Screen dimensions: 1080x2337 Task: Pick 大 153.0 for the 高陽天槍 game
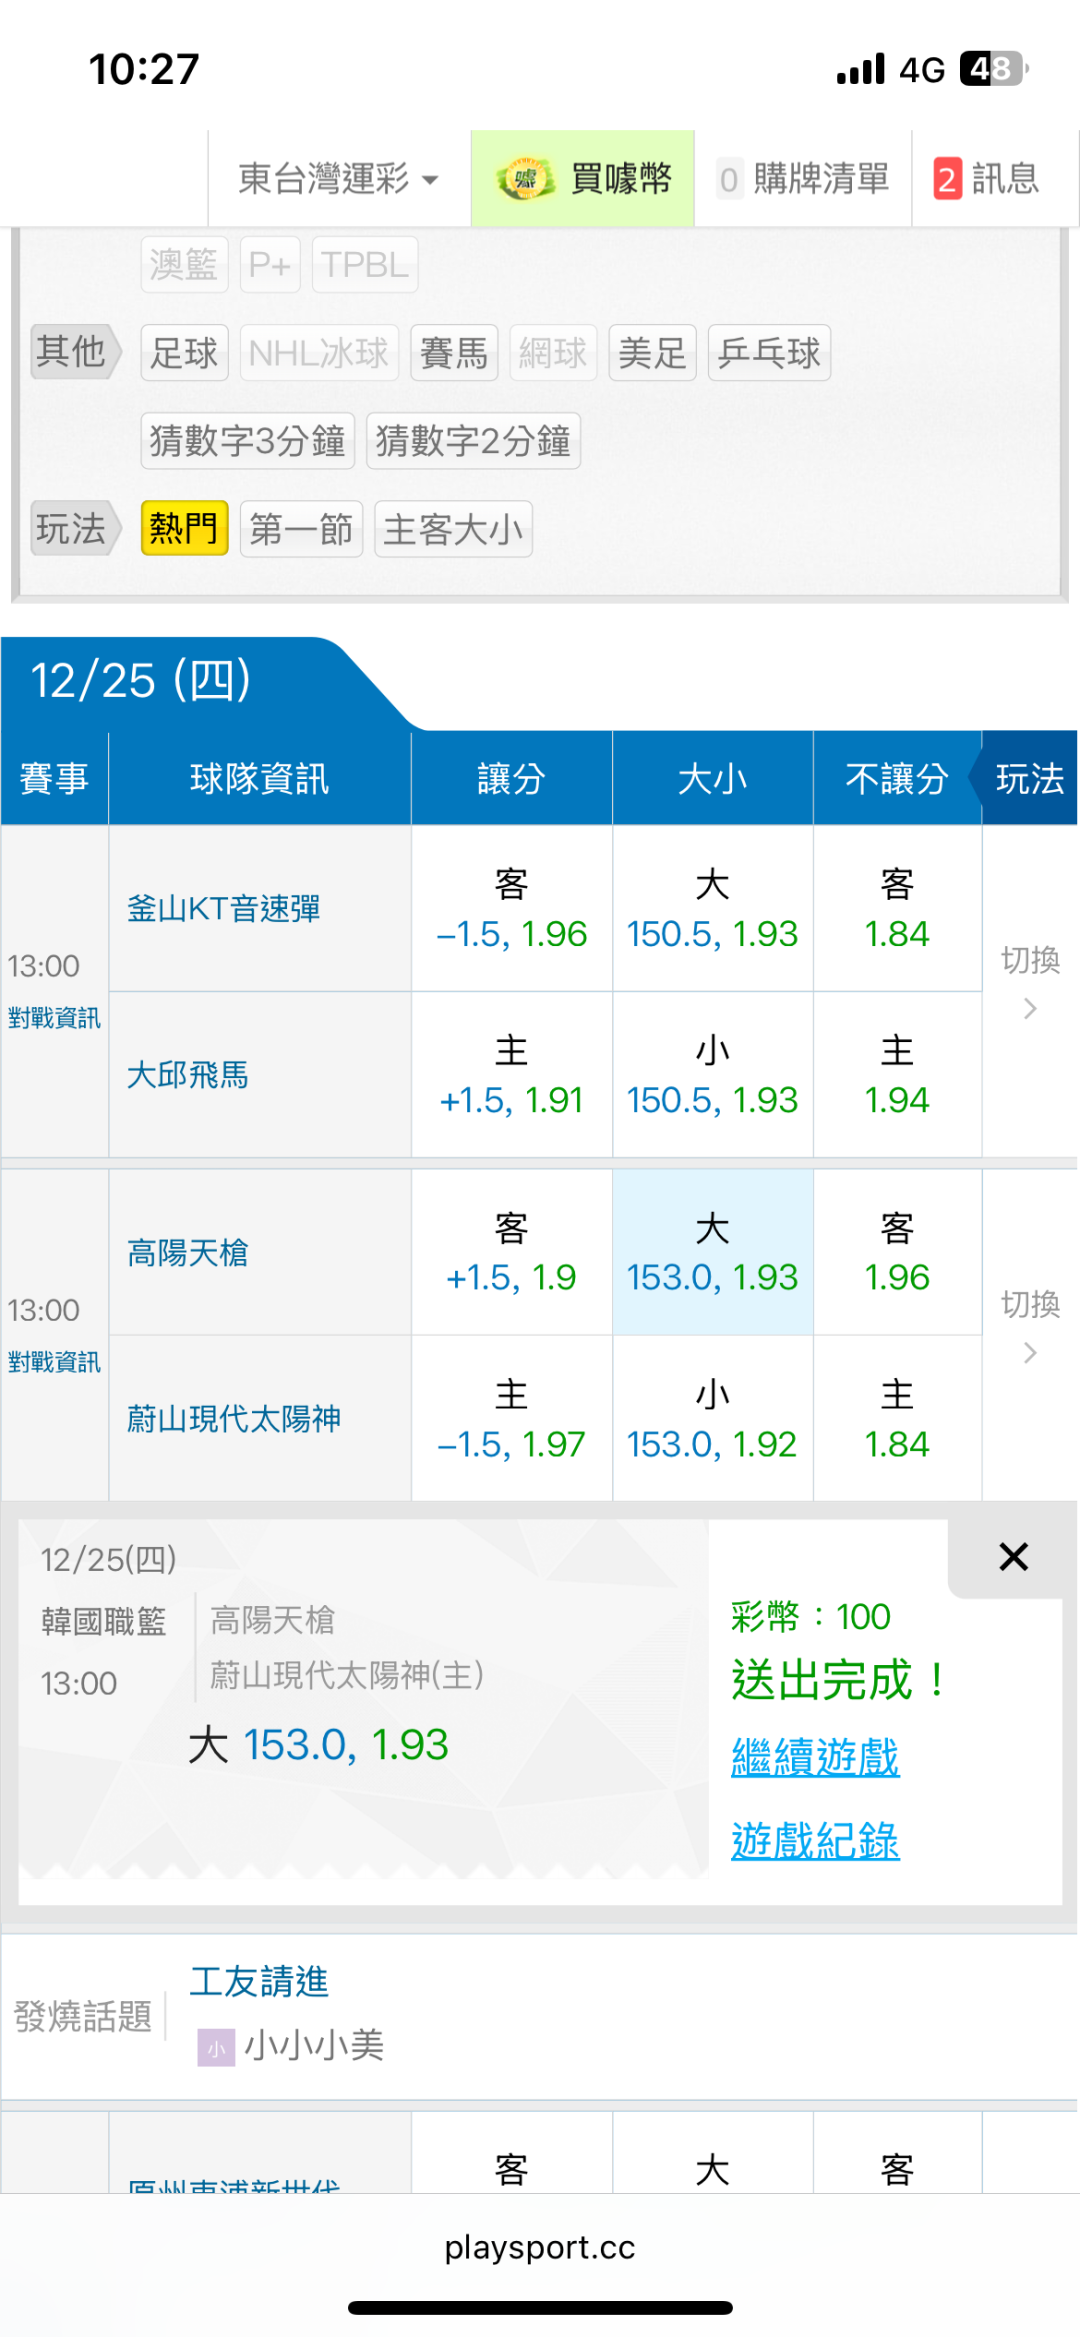pos(712,1253)
